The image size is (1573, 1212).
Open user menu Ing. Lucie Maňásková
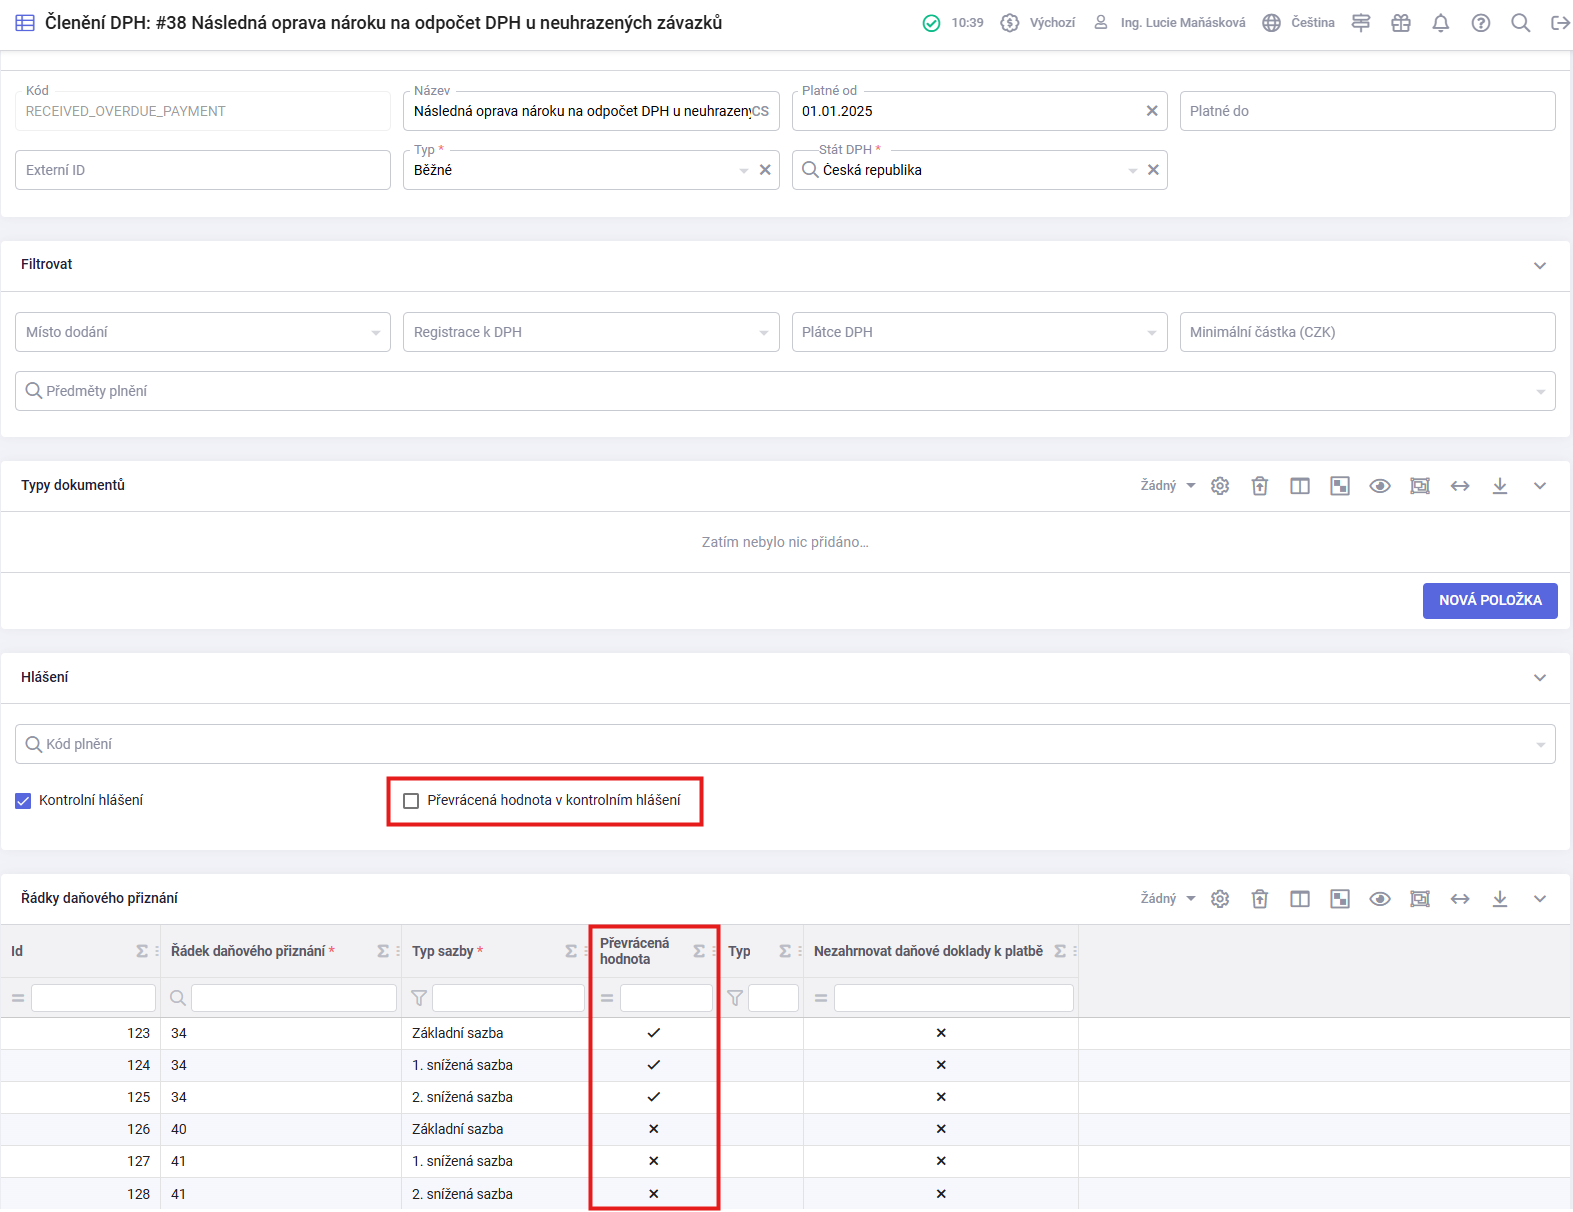click(1169, 23)
